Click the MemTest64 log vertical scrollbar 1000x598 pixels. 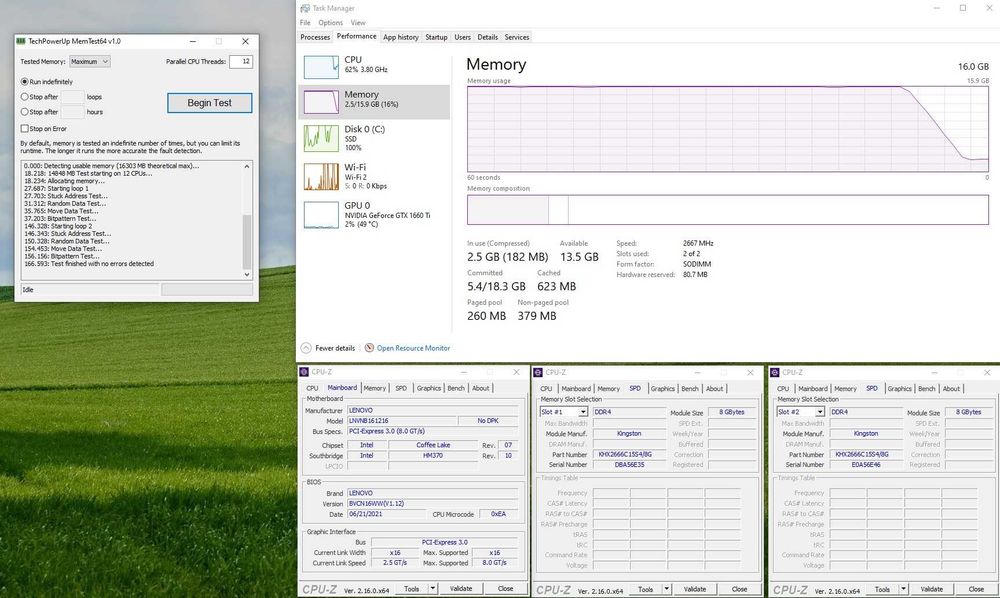(247, 220)
